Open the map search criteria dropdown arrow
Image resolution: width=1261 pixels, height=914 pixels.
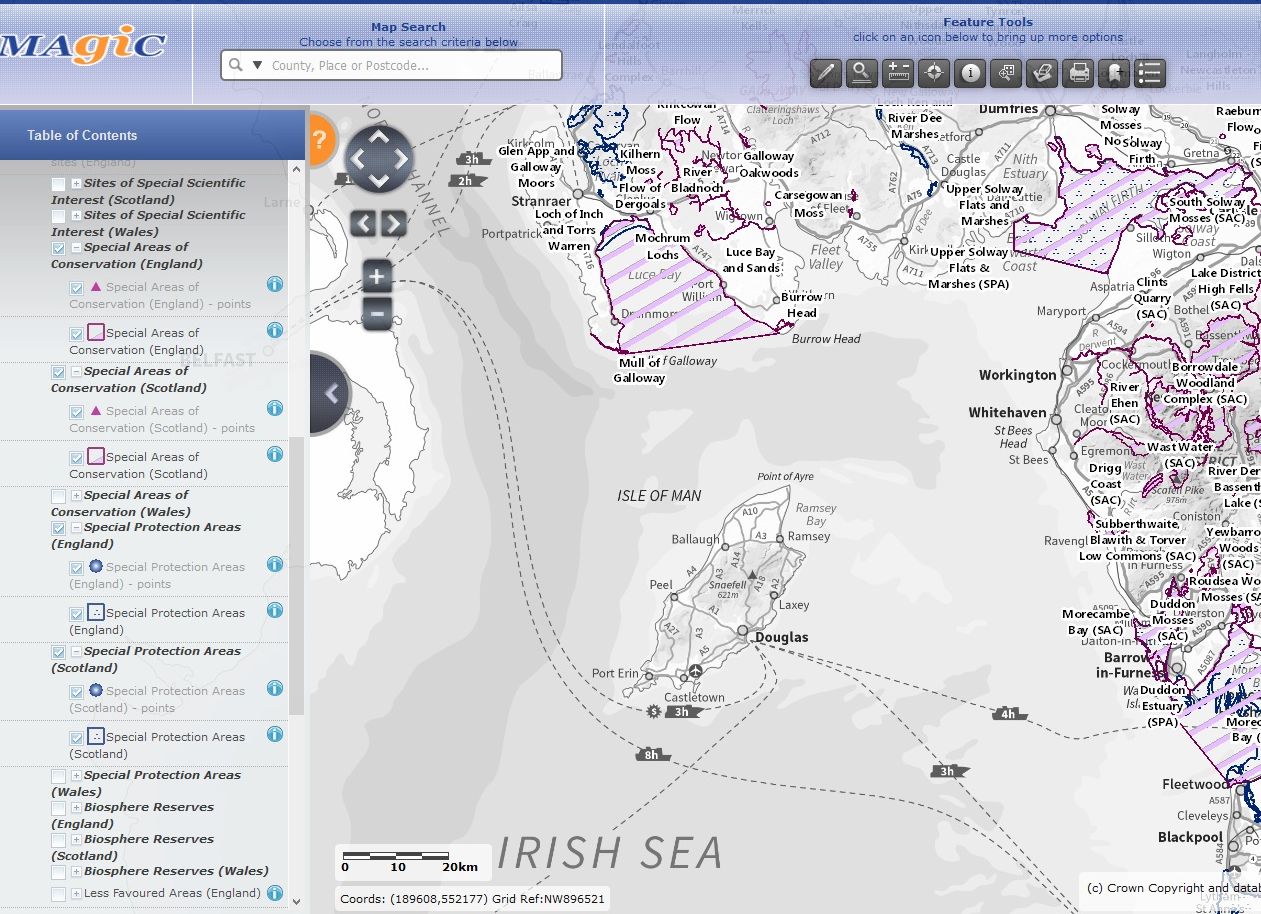[257, 66]
